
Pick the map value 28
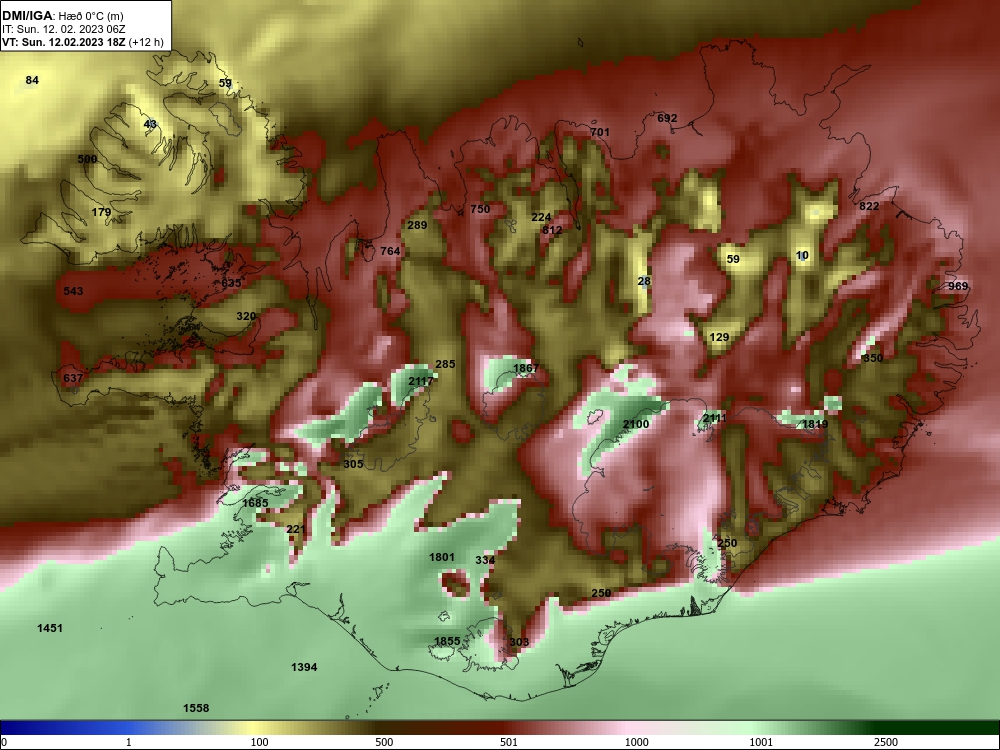coord(644,281)
